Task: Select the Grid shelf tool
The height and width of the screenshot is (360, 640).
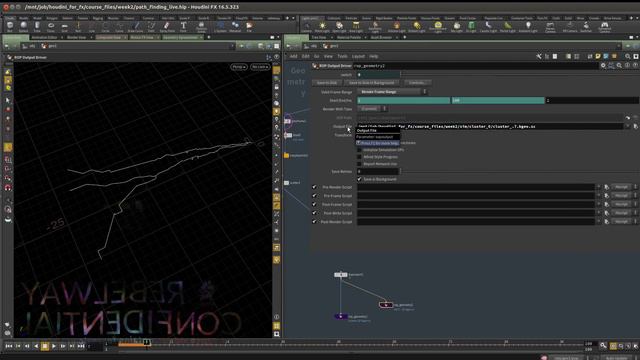Action: [x=64, y=27]
